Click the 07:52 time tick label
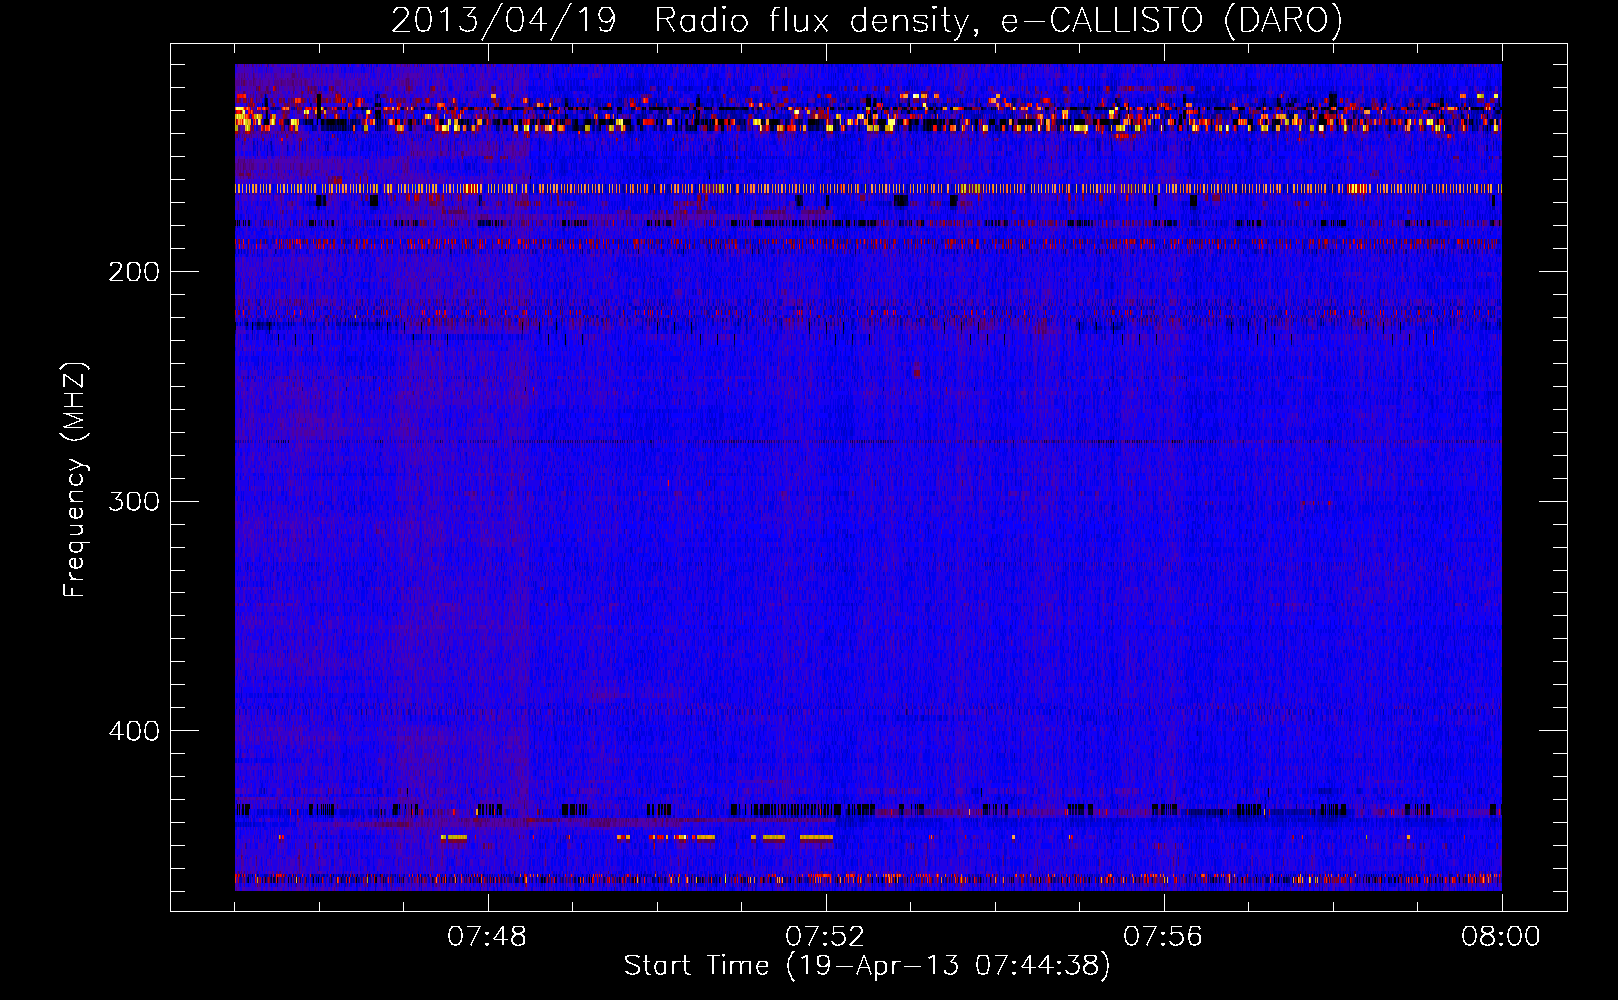Image resolution: width=1618 pixels, height=1000 pixels. pyautogui.click(x=825, y=937)
